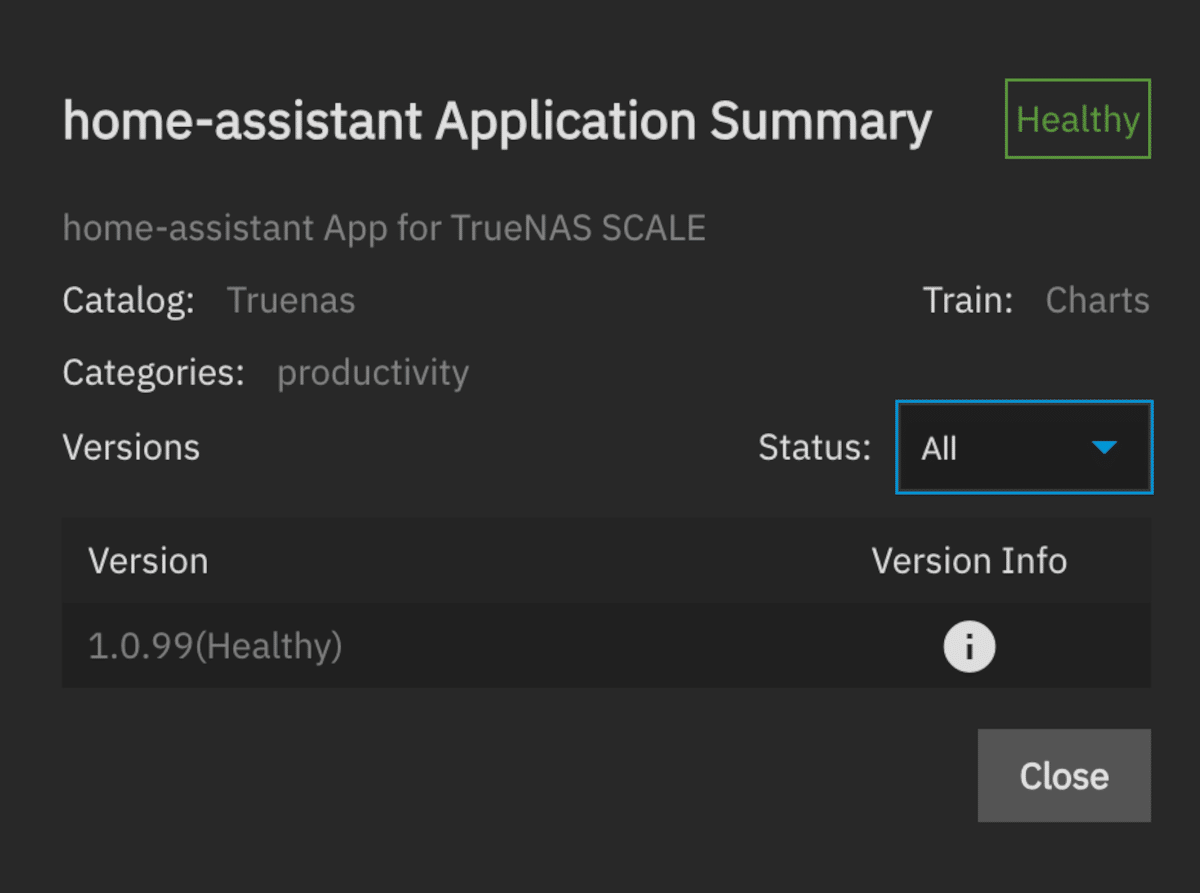The image size is (1200, 893).
Task: Open the Status dropdown set to All
Action: 1024,447
